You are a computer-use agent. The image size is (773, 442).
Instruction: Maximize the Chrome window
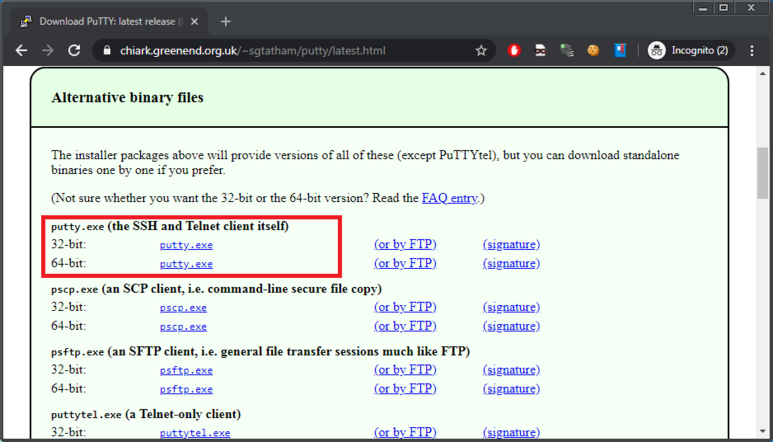click(x=724, y=8)
